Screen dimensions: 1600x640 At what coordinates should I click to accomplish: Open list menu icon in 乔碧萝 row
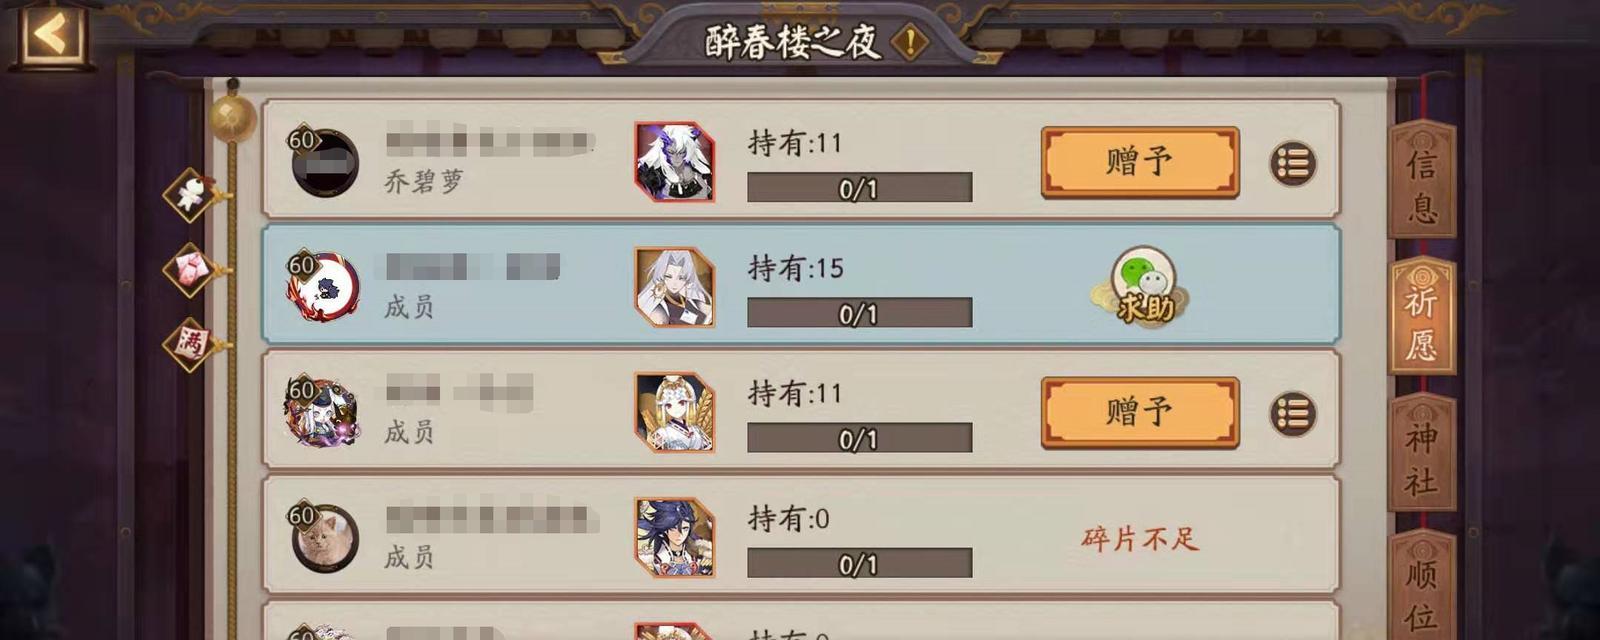1292,163
